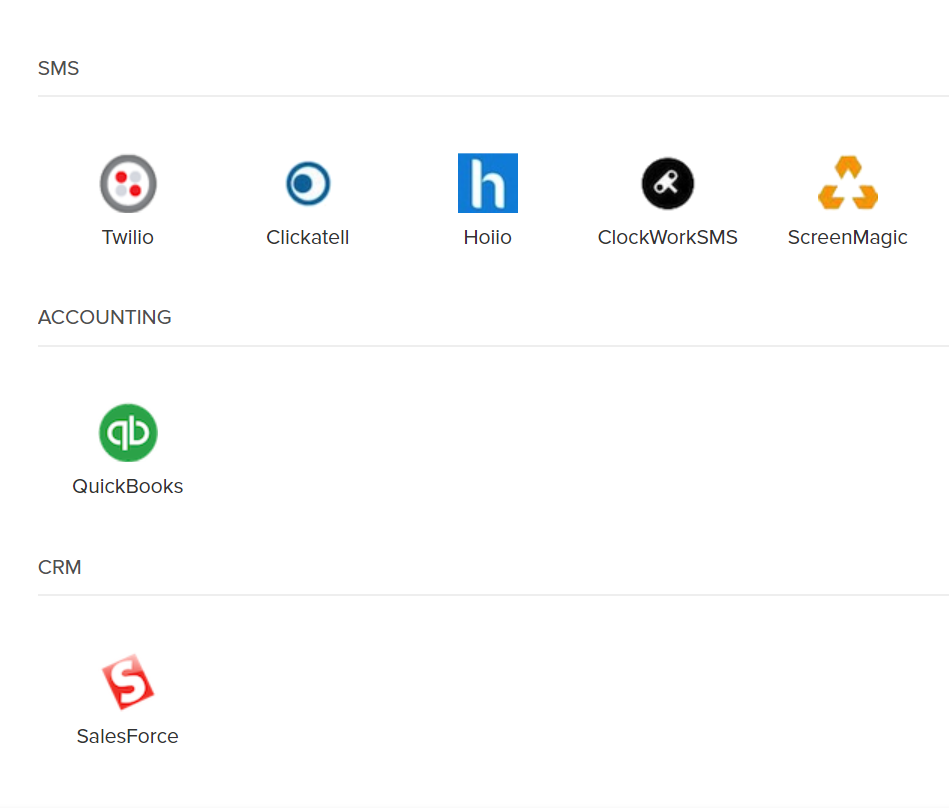The width and height of the screenshot is (949, 808).
Task: Select the Clickatell circular icon
Action: click(x=307, y=184)
